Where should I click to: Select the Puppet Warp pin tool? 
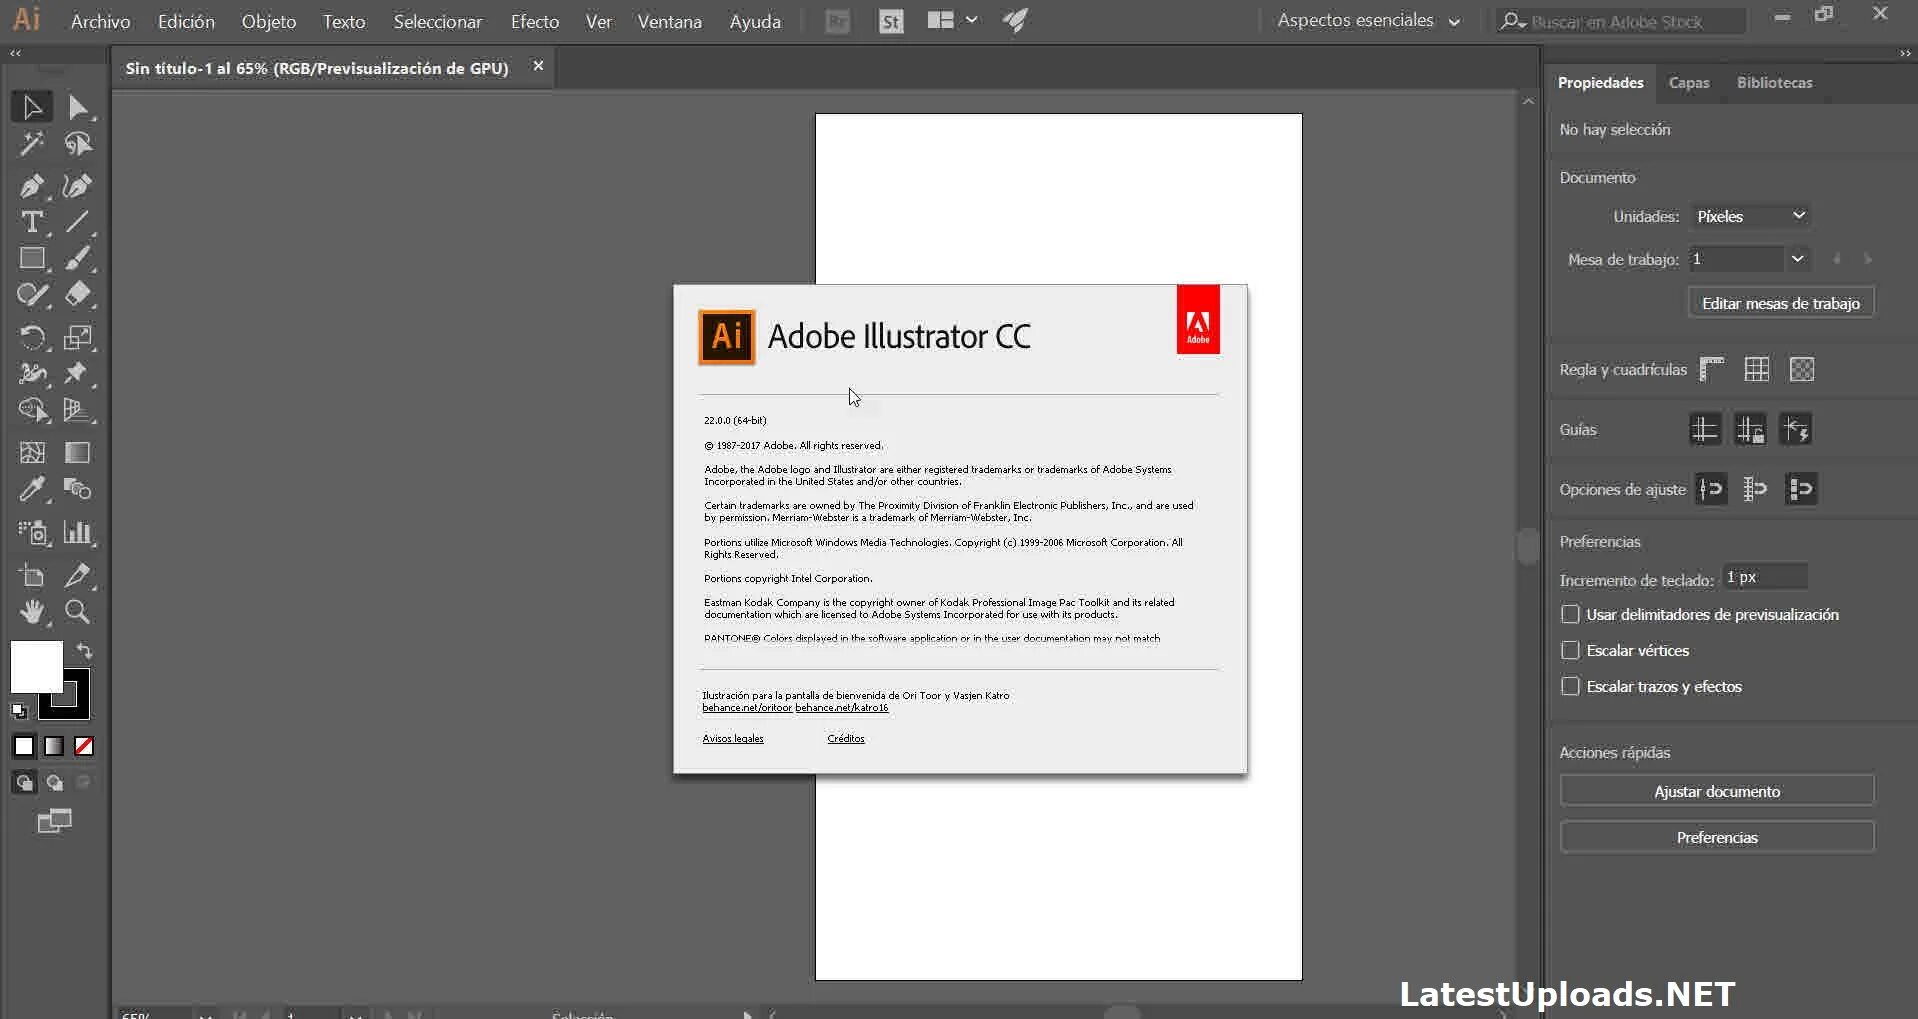click(x=78, y=374)
